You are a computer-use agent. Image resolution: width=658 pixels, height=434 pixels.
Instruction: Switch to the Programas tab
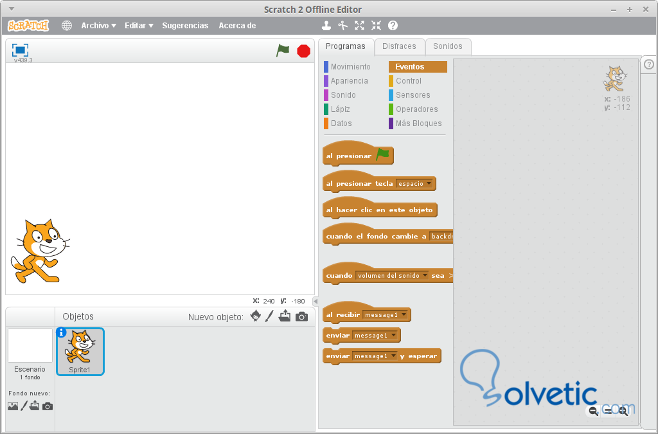[346, 46]
